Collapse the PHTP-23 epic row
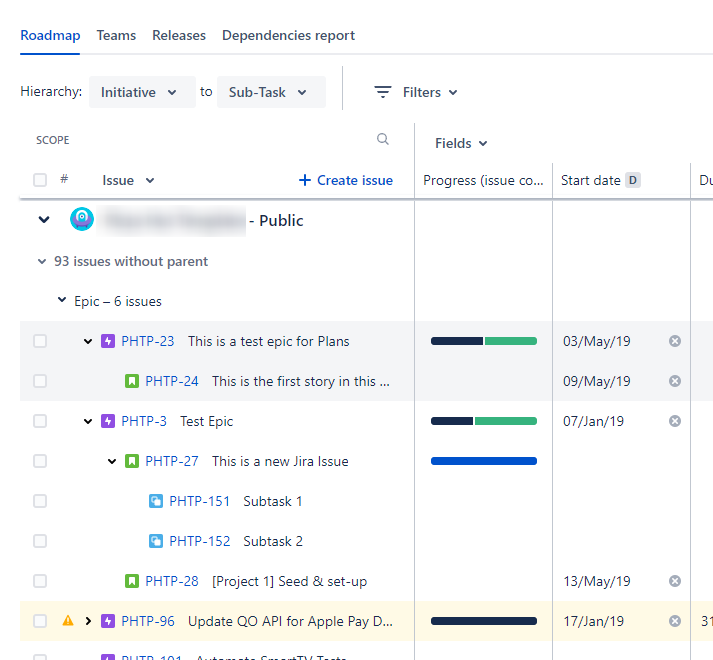 click(88, 341)
